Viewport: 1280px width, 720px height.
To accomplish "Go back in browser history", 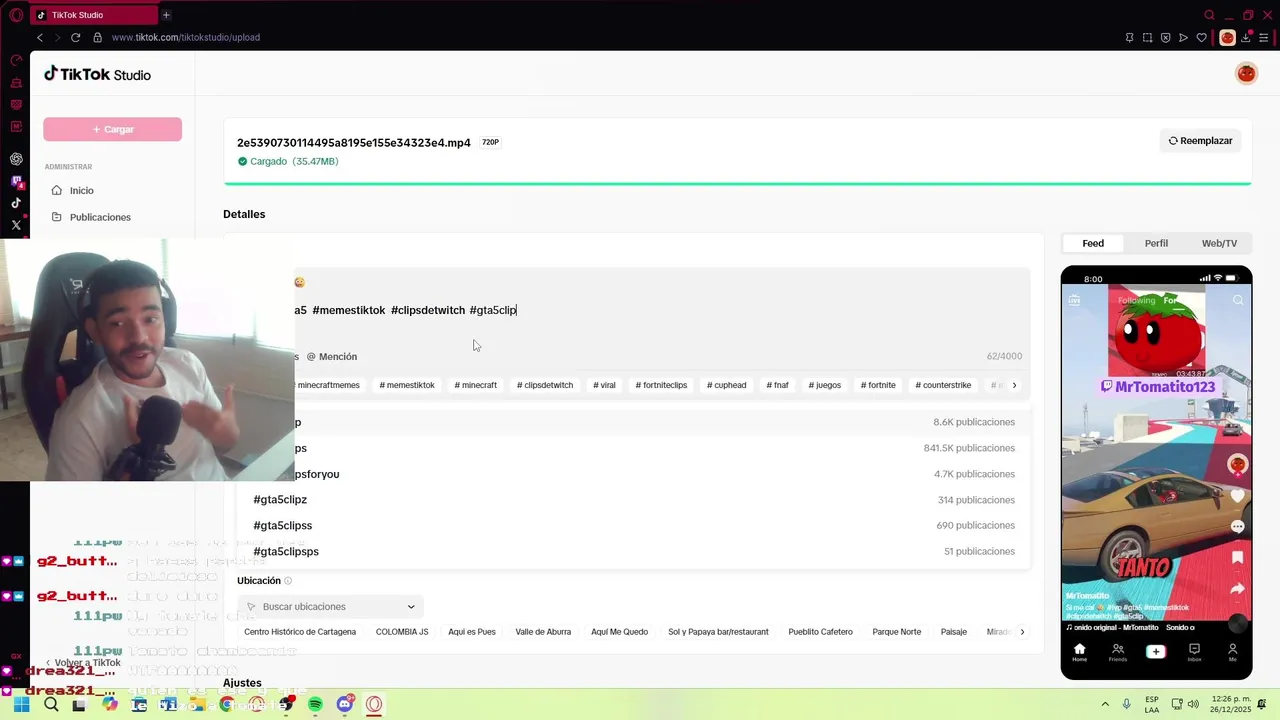I will (40, 37).
